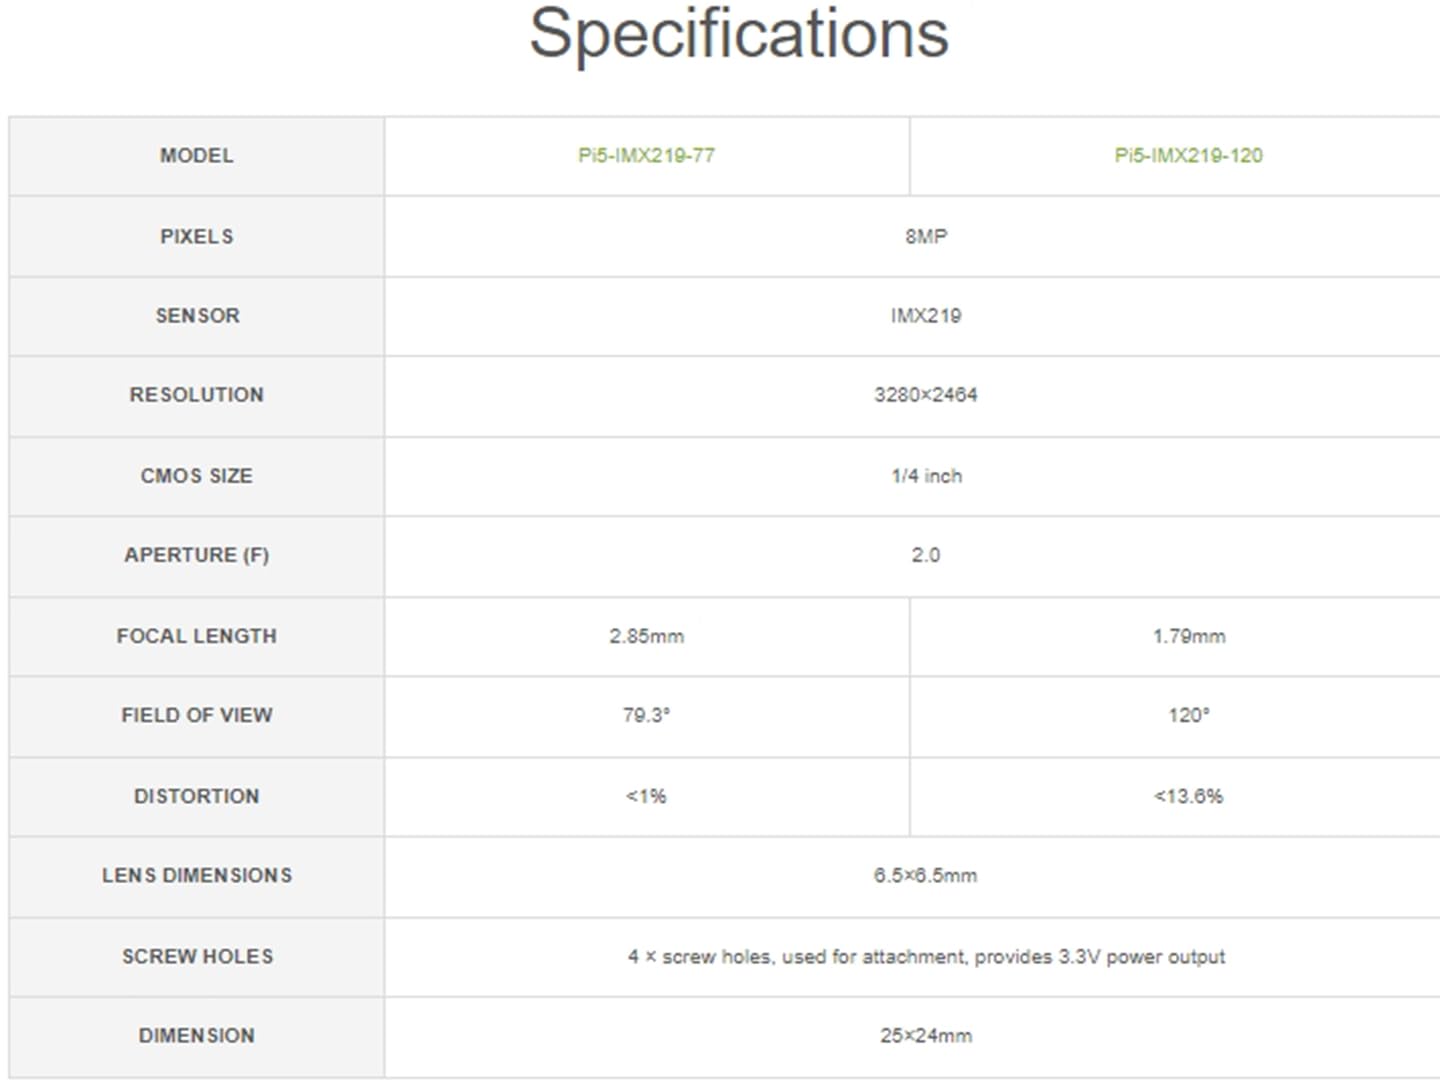Click the screw holes description text
This screenshot has width=1440, height=1080.
[926, 957]
